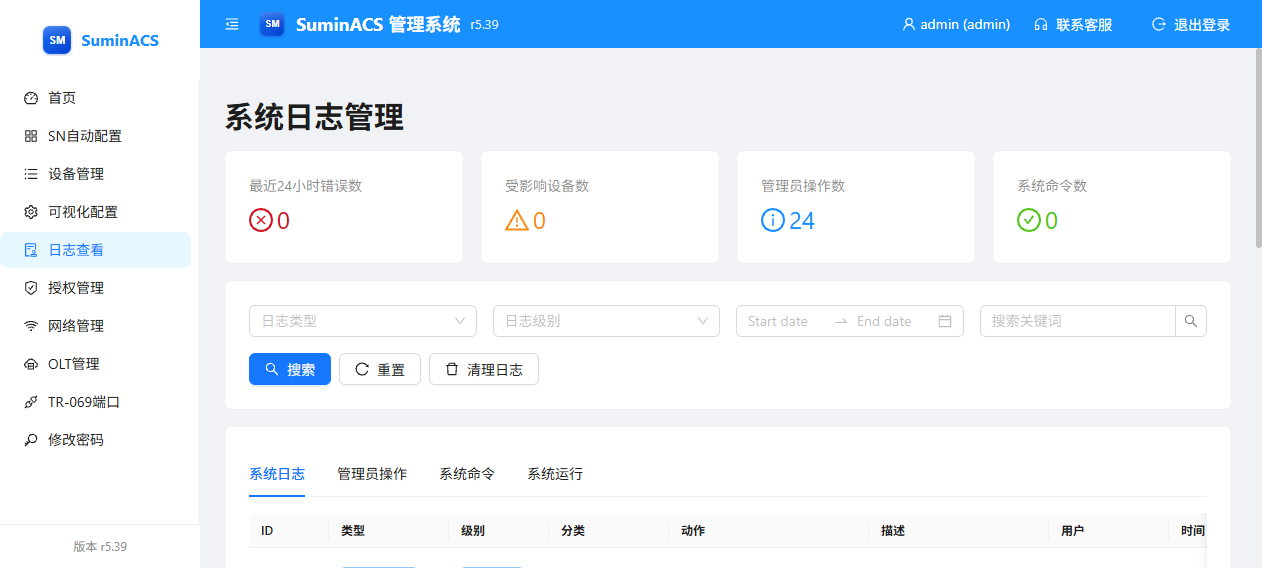The height and width of the screenshot is (568, 1262).
Task: Click the 清理日志 button
Action: (x=484, y=369)
